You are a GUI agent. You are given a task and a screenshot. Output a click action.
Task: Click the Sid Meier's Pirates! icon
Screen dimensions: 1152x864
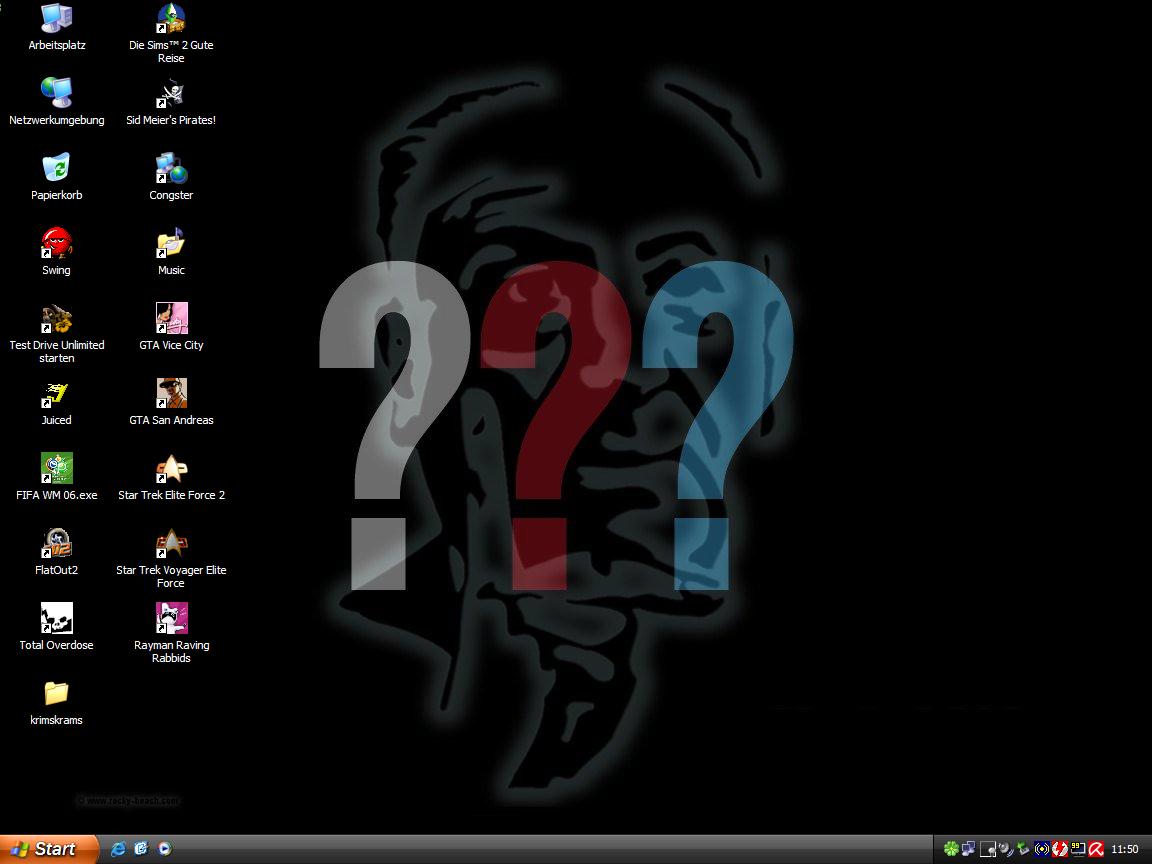coord(171,93)
